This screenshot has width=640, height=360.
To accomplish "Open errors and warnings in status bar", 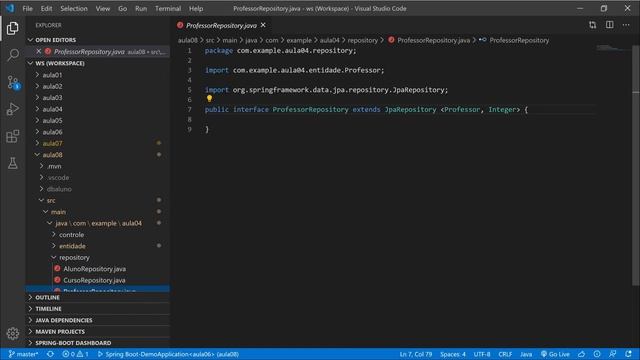I will (75, 354).
